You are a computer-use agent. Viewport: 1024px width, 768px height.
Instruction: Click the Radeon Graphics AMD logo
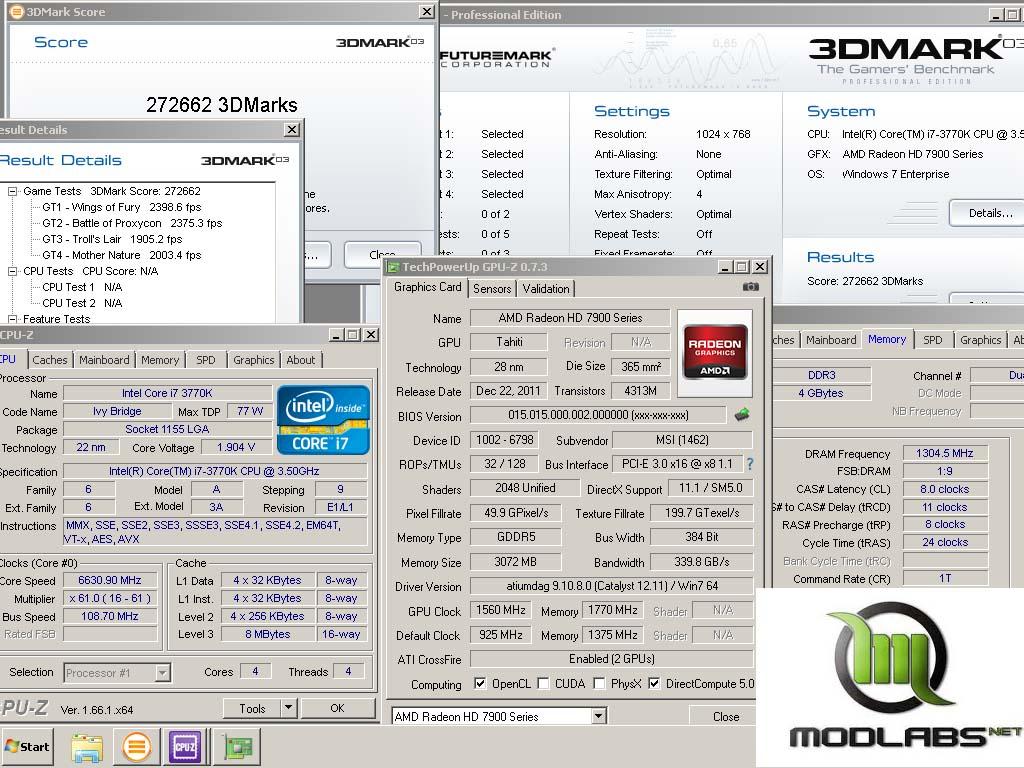pos(715,353)
